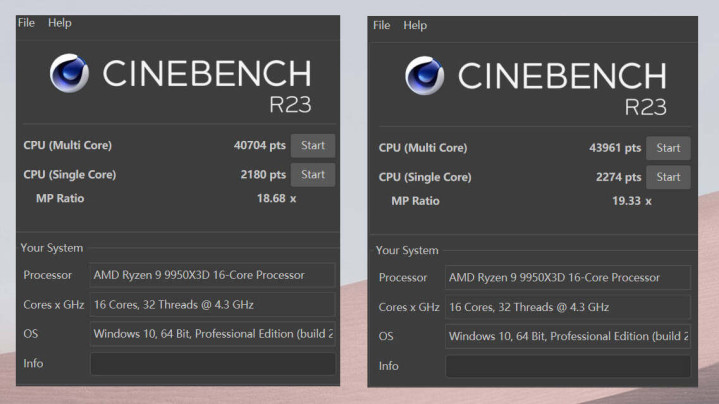
Task: Click MP Ratio label in right window
Action: [415, 201]
